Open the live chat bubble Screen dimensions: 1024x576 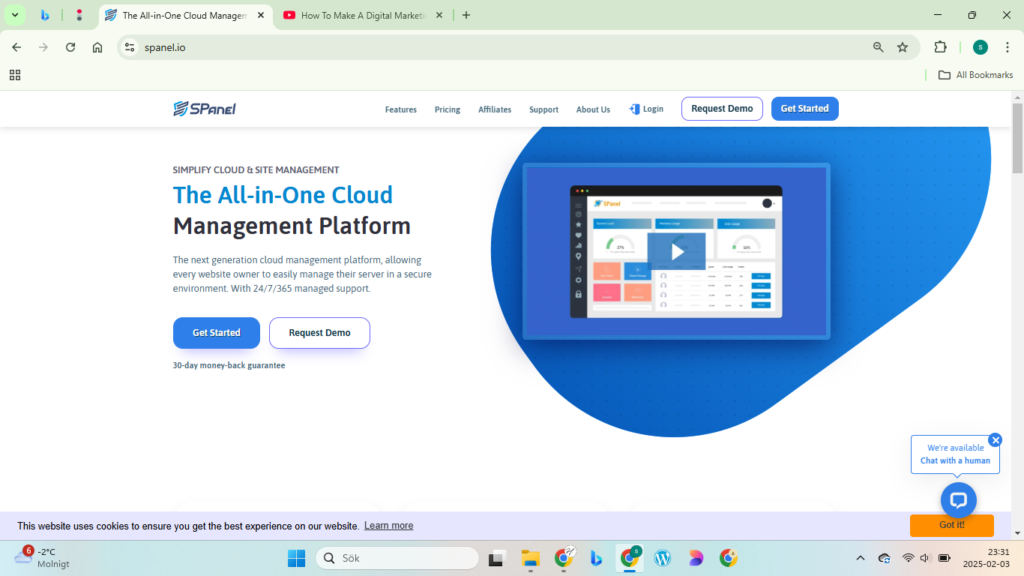pos(959,500)
